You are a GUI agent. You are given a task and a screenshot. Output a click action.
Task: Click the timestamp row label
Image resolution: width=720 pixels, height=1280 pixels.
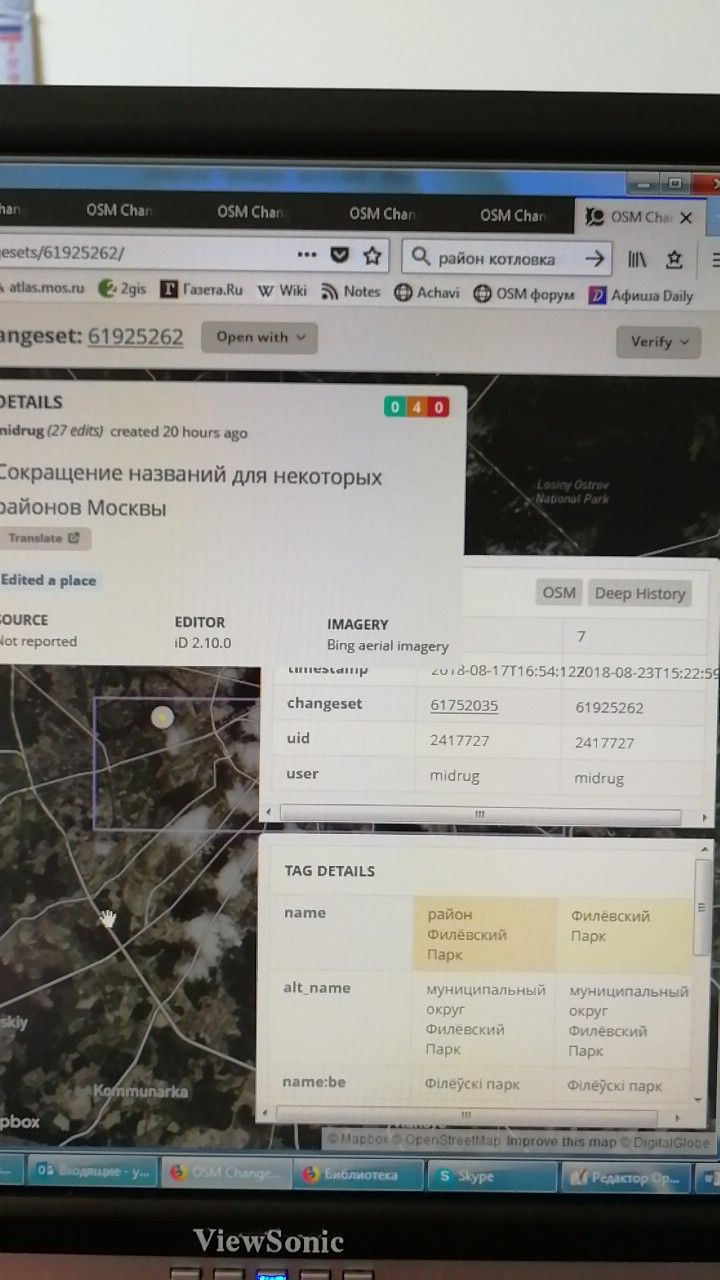point(327,668)
